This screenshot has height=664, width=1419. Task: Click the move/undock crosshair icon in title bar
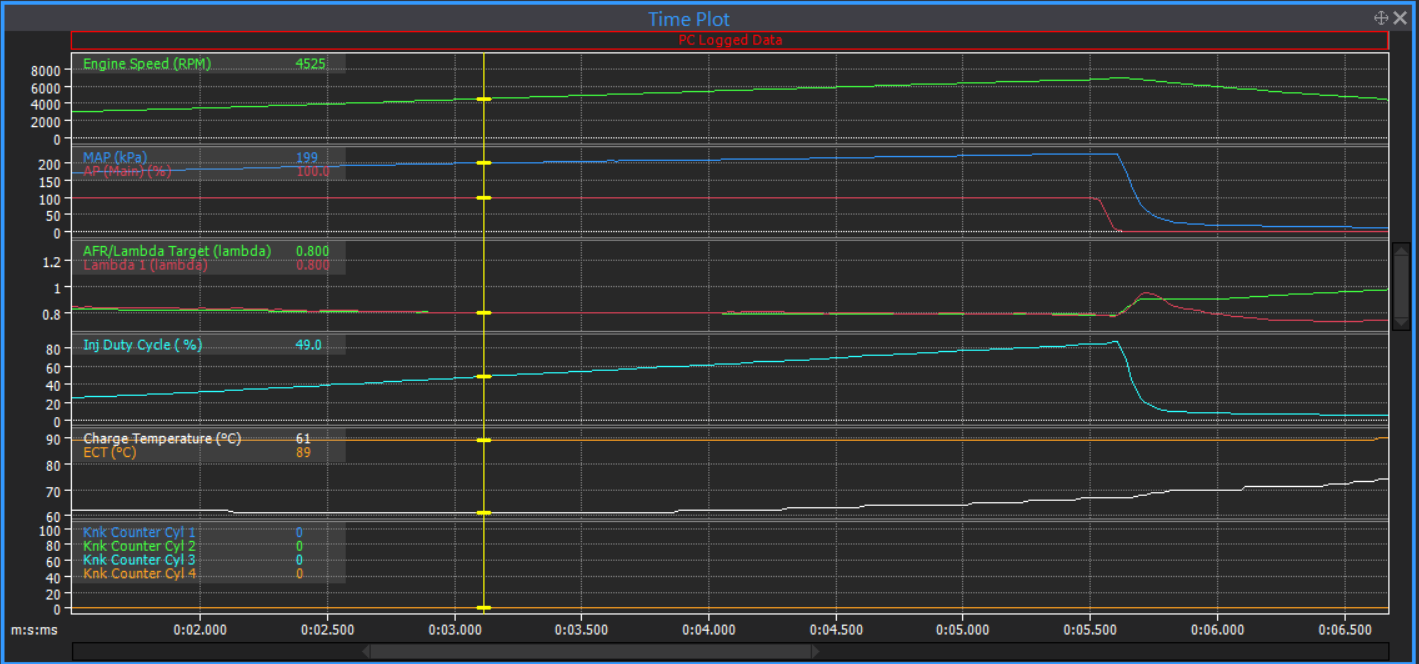tap(1380, 18)
